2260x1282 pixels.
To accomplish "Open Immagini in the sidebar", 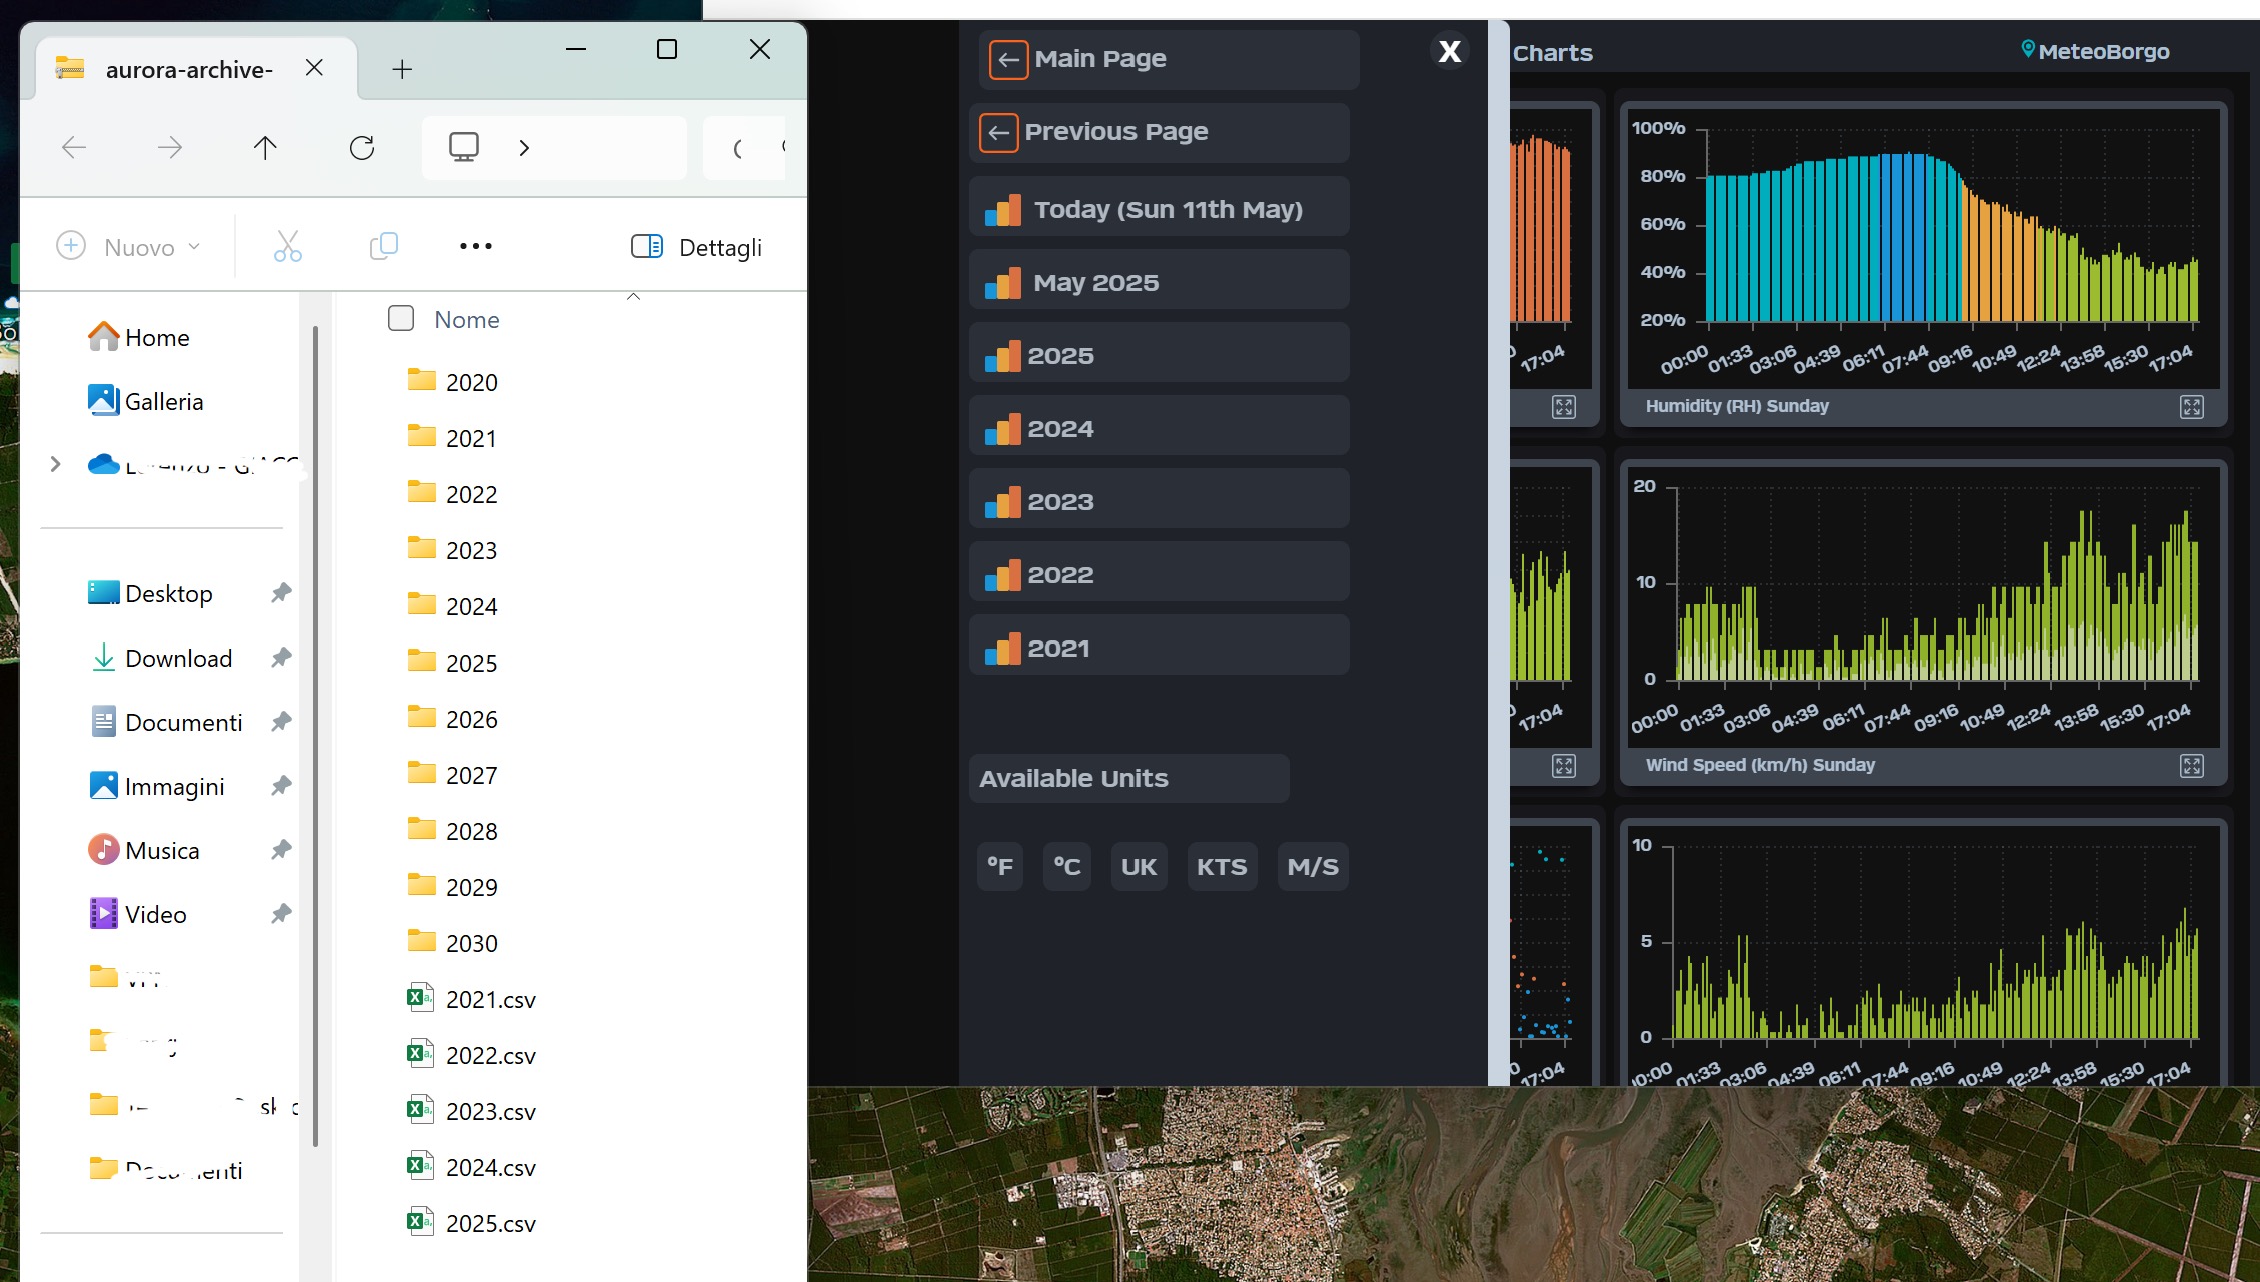I will coord(157,786).
